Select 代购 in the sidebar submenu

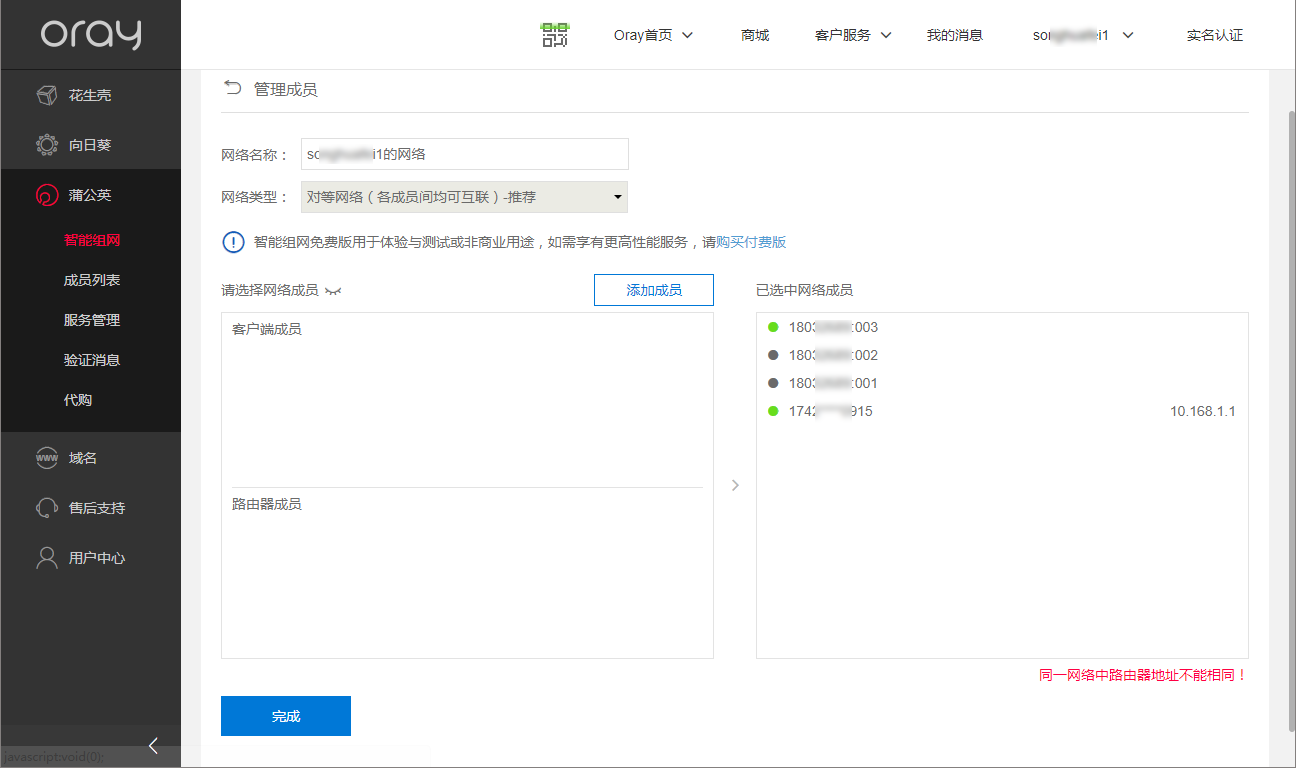pyautogui.click(x=78, y=400)
